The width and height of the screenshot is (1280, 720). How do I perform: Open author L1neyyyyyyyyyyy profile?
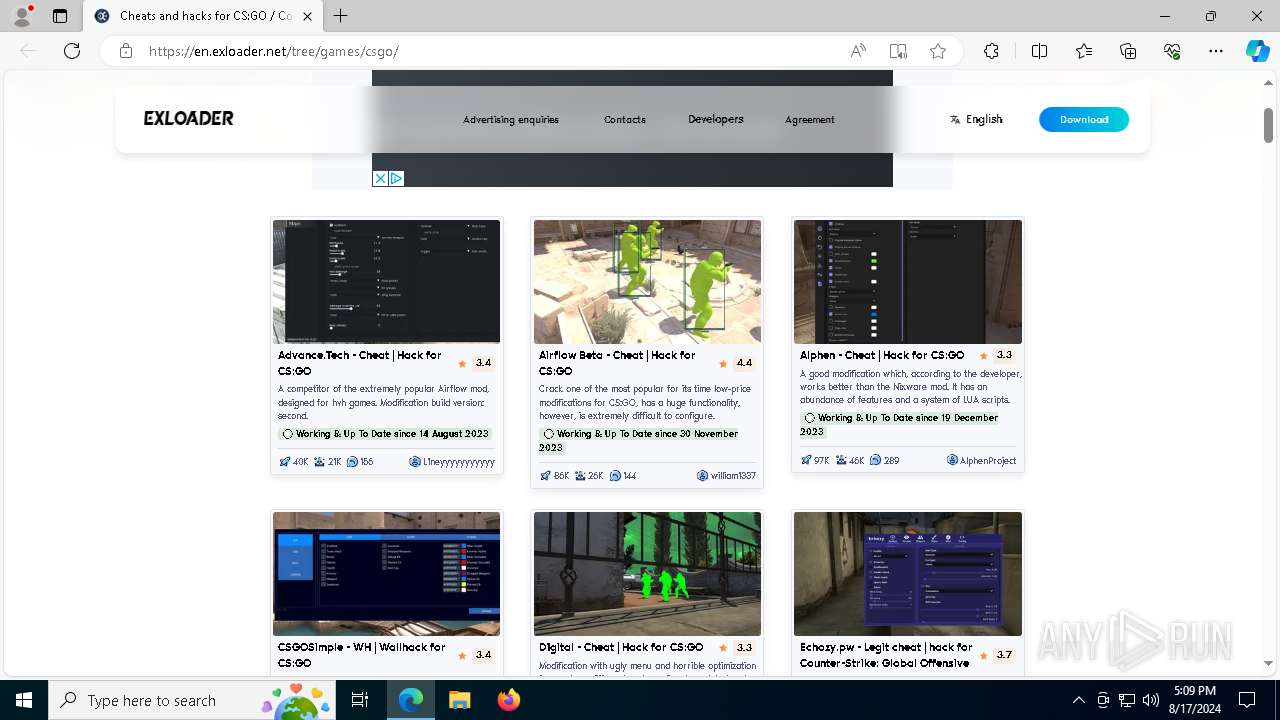[452, 462]
